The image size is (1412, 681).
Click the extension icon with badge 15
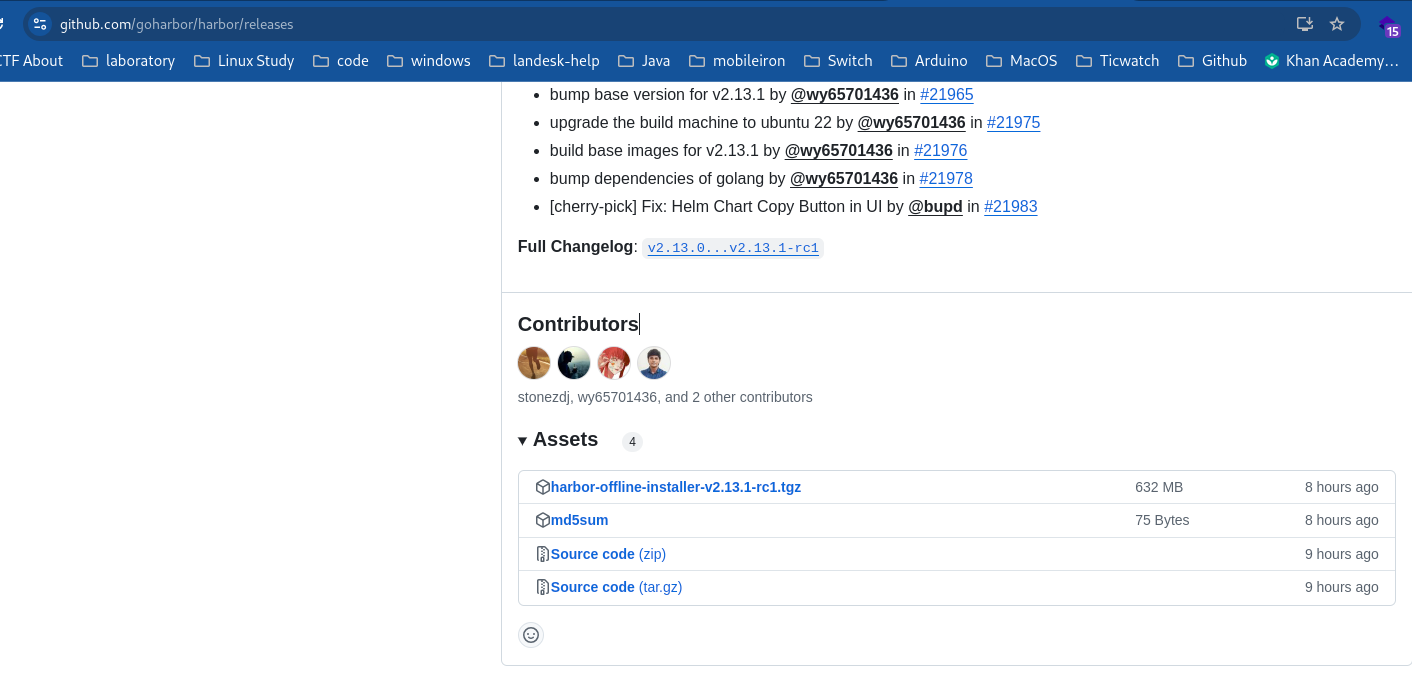[x=1388, y=26]
